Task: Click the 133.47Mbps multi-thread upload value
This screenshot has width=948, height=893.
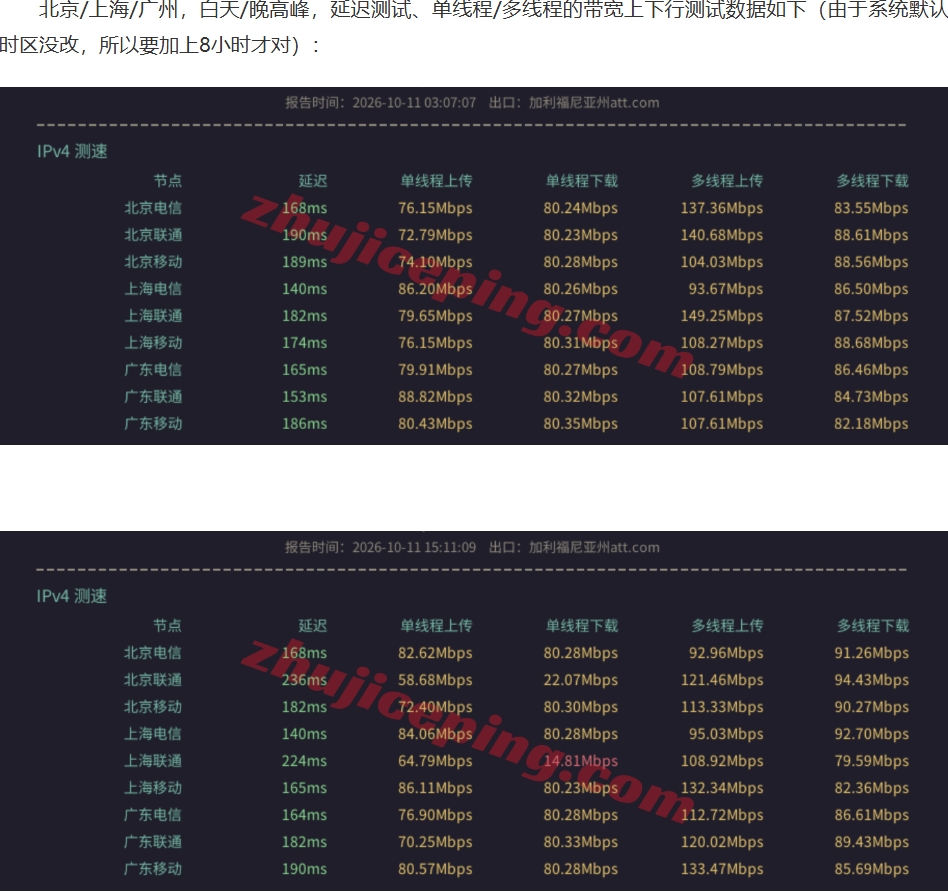Action: pos(722,869)
